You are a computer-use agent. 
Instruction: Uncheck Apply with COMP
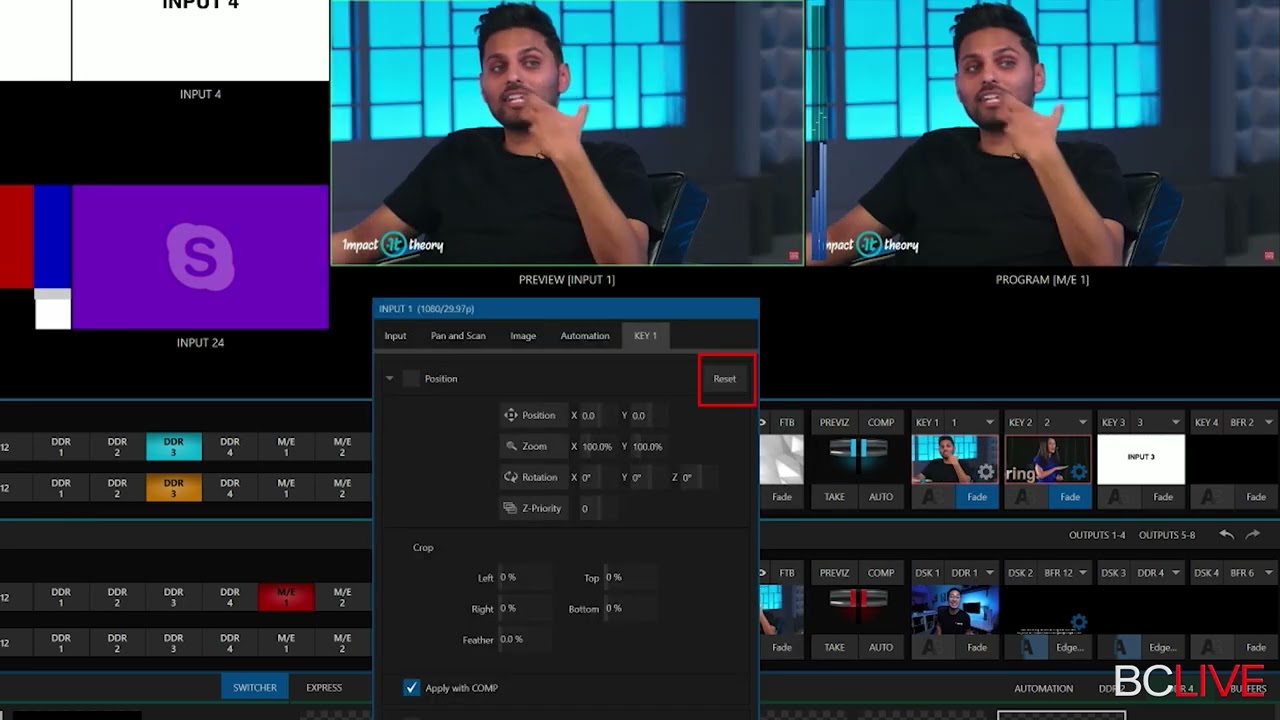pyautogui.click(x=411, y=688)
